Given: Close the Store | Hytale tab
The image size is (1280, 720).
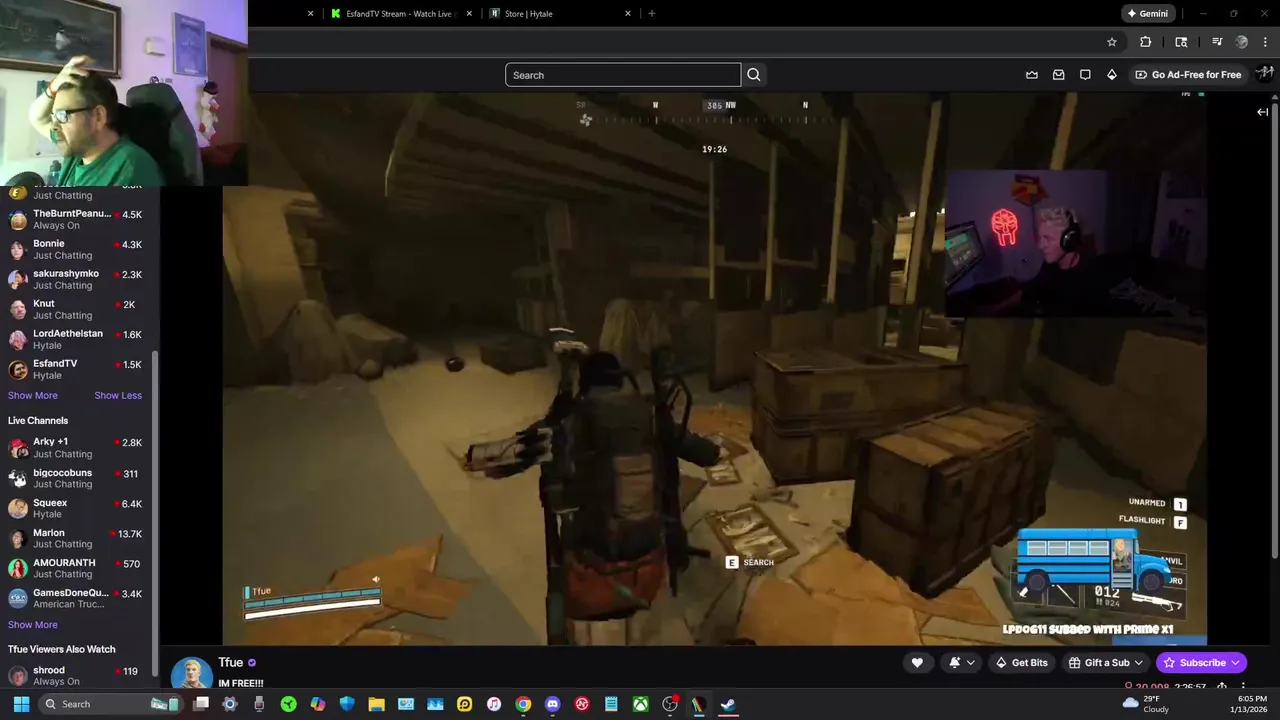Looking at the screenshot, I should [x=628, y=14].
